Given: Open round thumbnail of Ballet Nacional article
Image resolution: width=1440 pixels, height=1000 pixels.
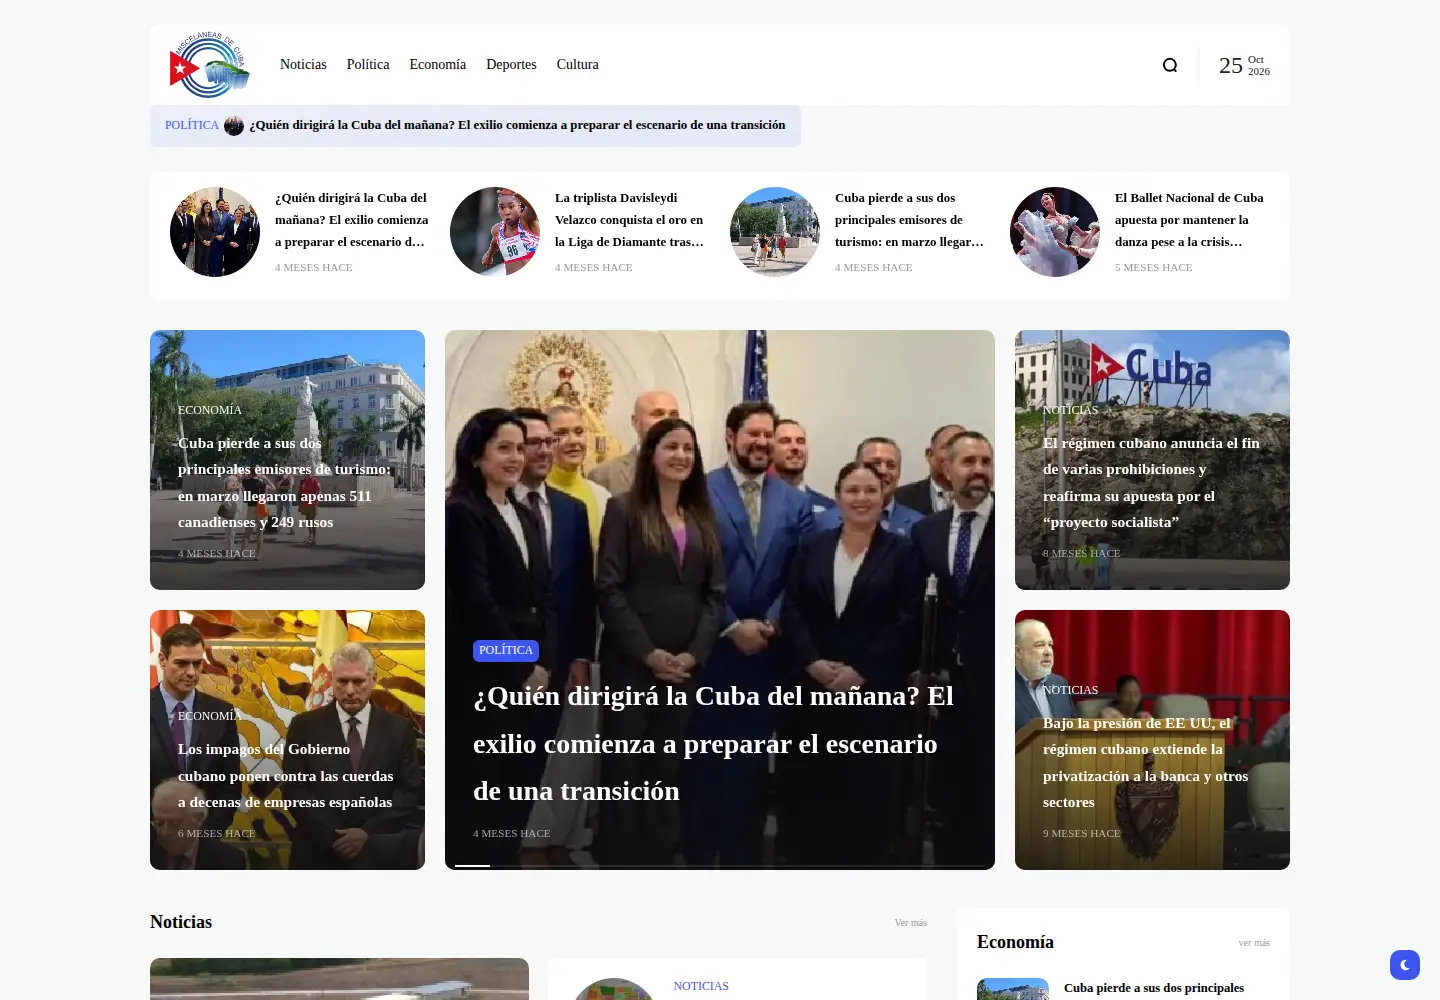Looking at the screenshot, I should [x=1055, y=232].
